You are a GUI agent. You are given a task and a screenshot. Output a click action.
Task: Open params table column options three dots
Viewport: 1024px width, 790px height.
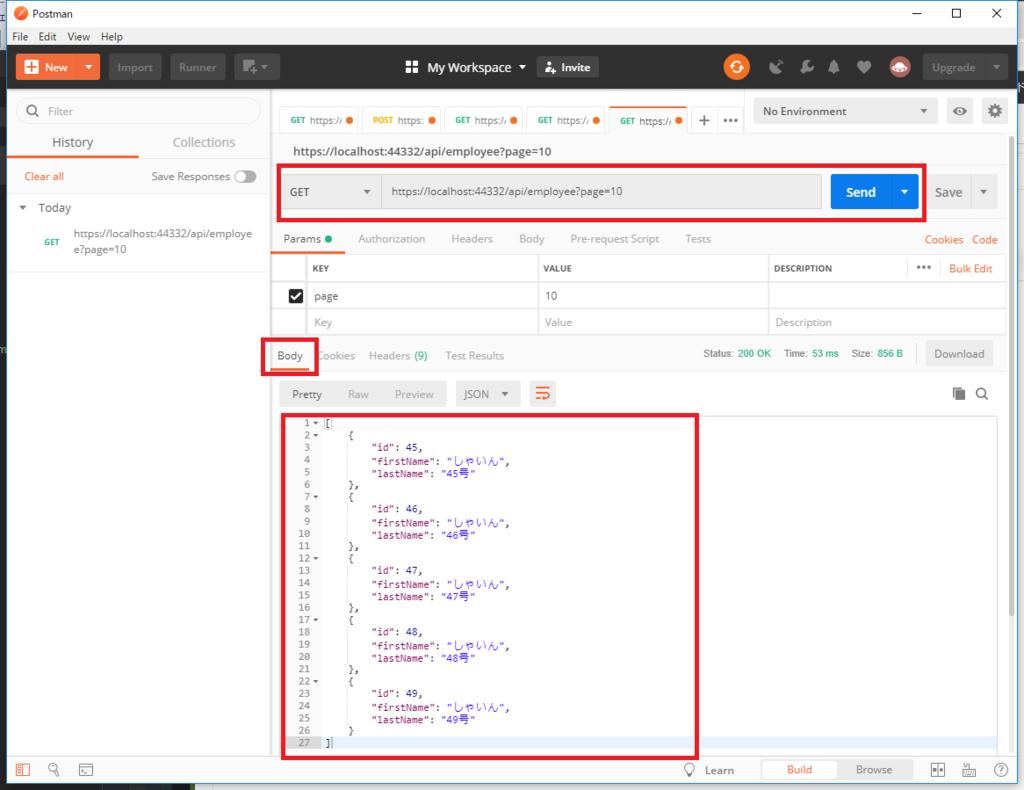point(923,268)
